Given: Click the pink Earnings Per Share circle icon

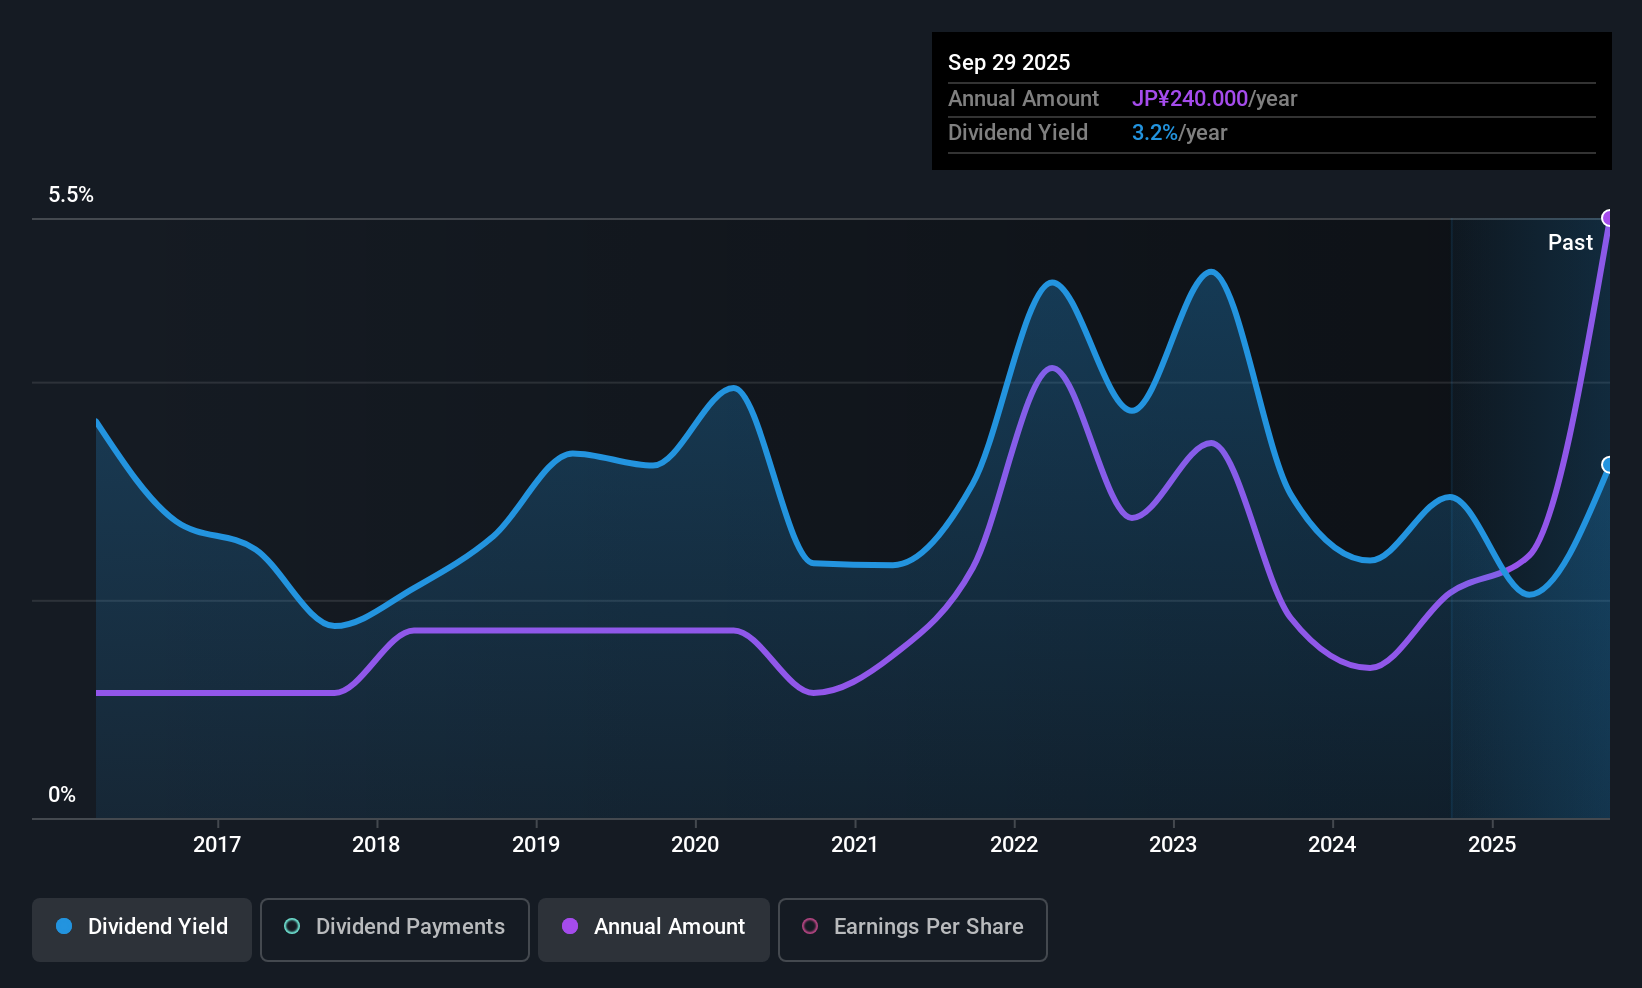Looking at the screenshot, I should [x=810, y=927].
